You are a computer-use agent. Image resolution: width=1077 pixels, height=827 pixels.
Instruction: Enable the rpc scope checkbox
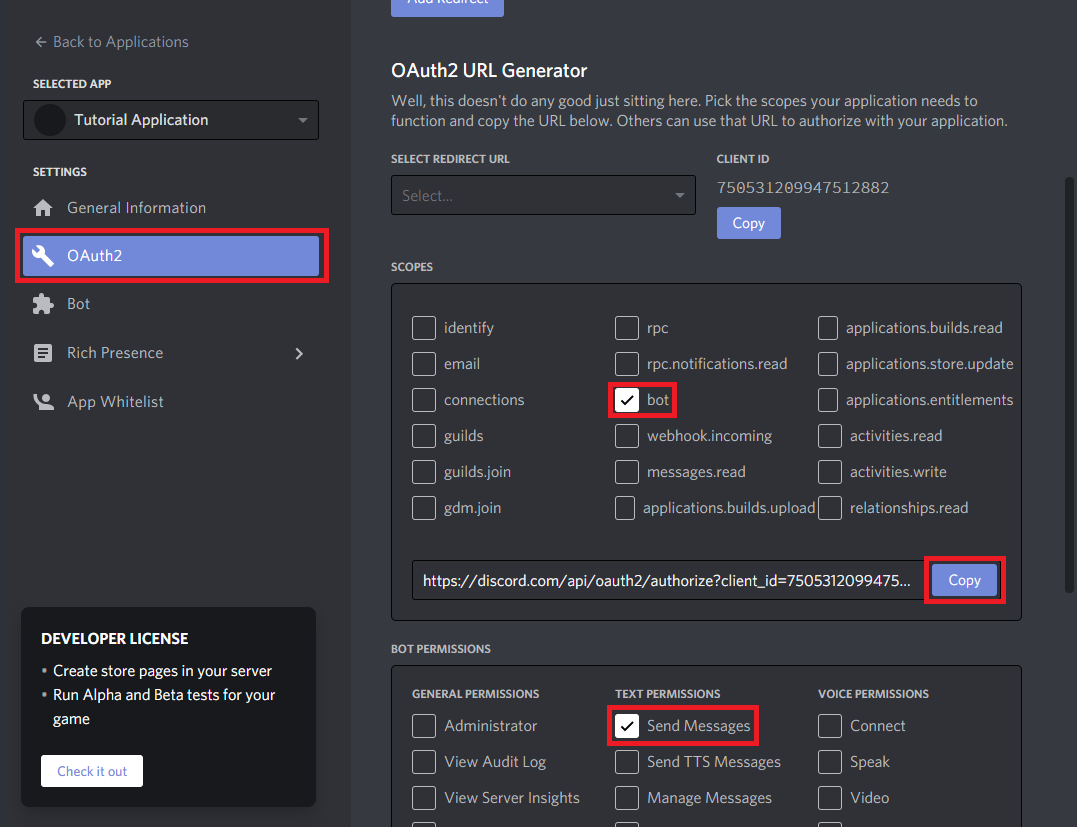coord(627,328)
